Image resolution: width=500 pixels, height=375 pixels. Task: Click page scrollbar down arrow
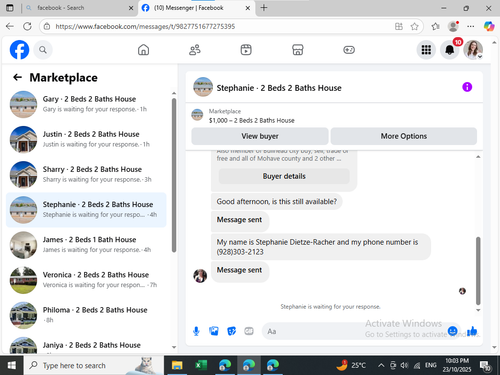[x=494, y=347]
